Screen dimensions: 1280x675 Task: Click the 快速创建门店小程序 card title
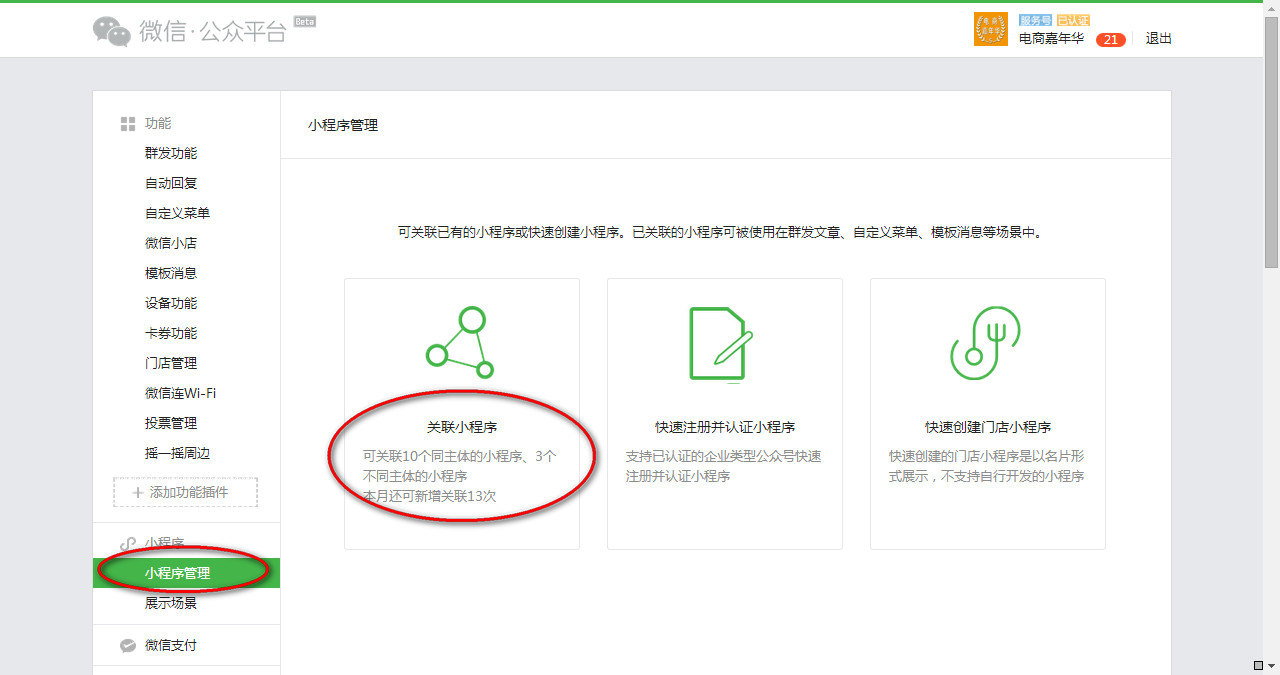pos(988,427)
